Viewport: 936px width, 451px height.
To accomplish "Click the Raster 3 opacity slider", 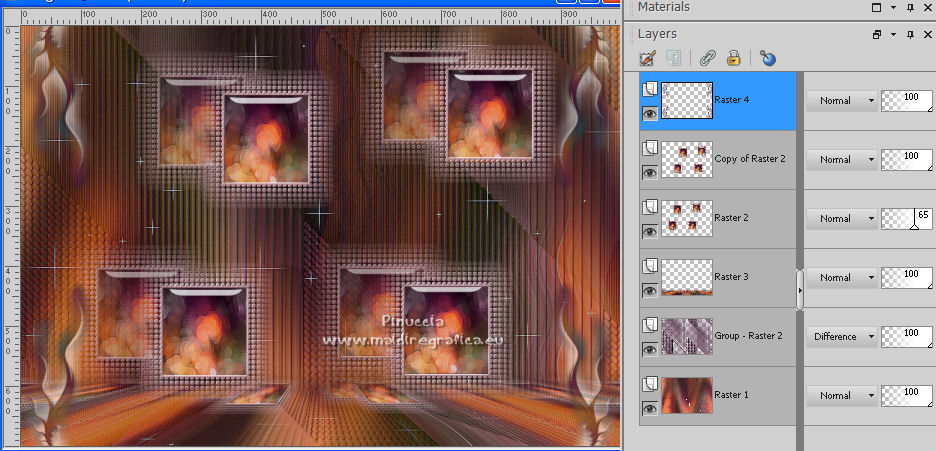I will click(907, 277).
